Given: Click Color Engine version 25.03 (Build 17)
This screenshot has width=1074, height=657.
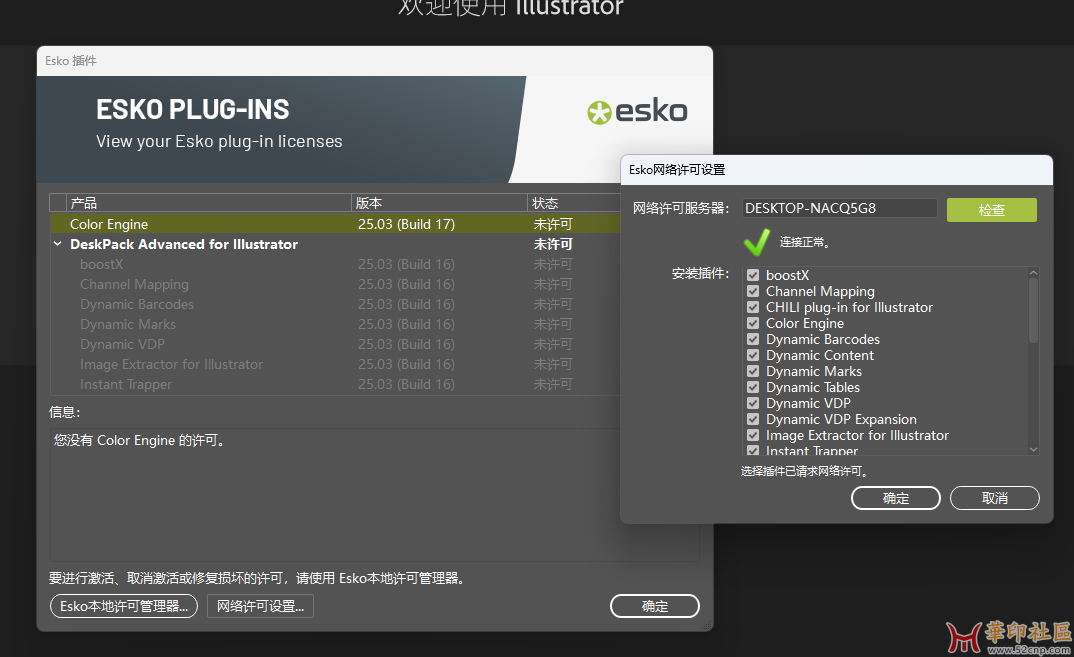Looking at the screenshot, I should click(406, 224).
